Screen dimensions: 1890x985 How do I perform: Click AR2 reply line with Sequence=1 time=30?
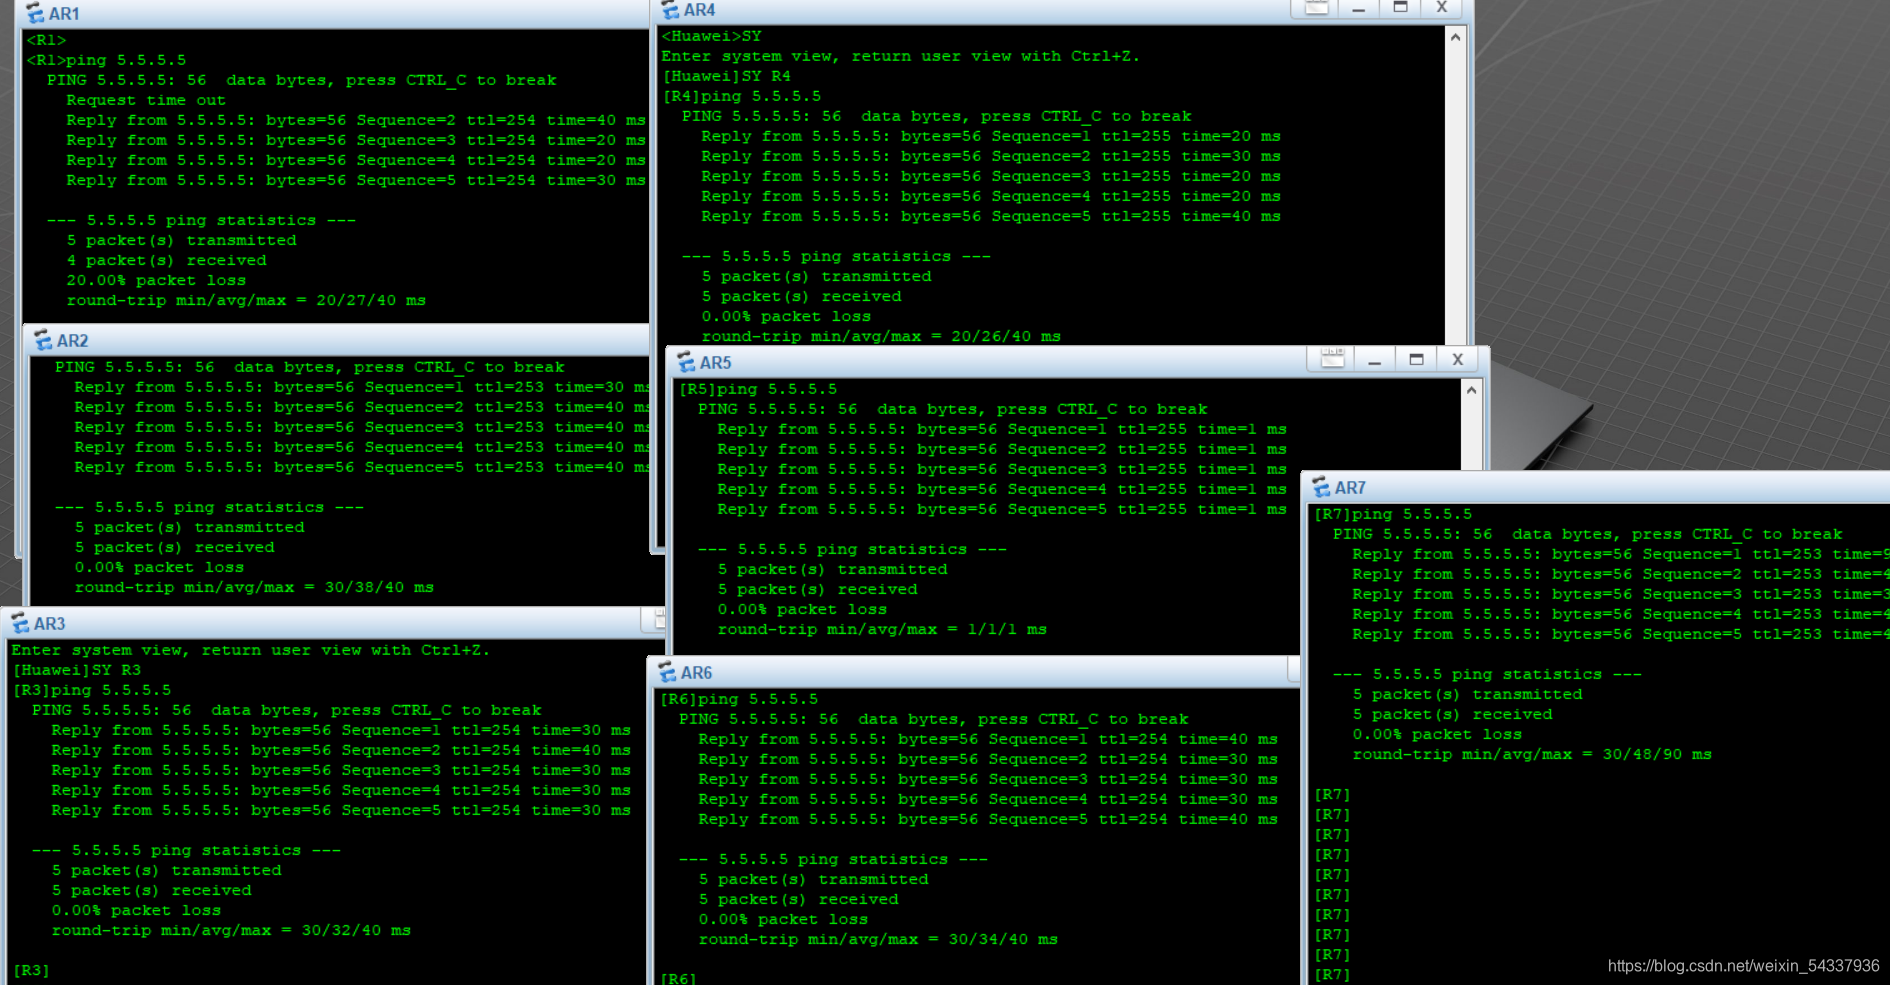(363, 387)
